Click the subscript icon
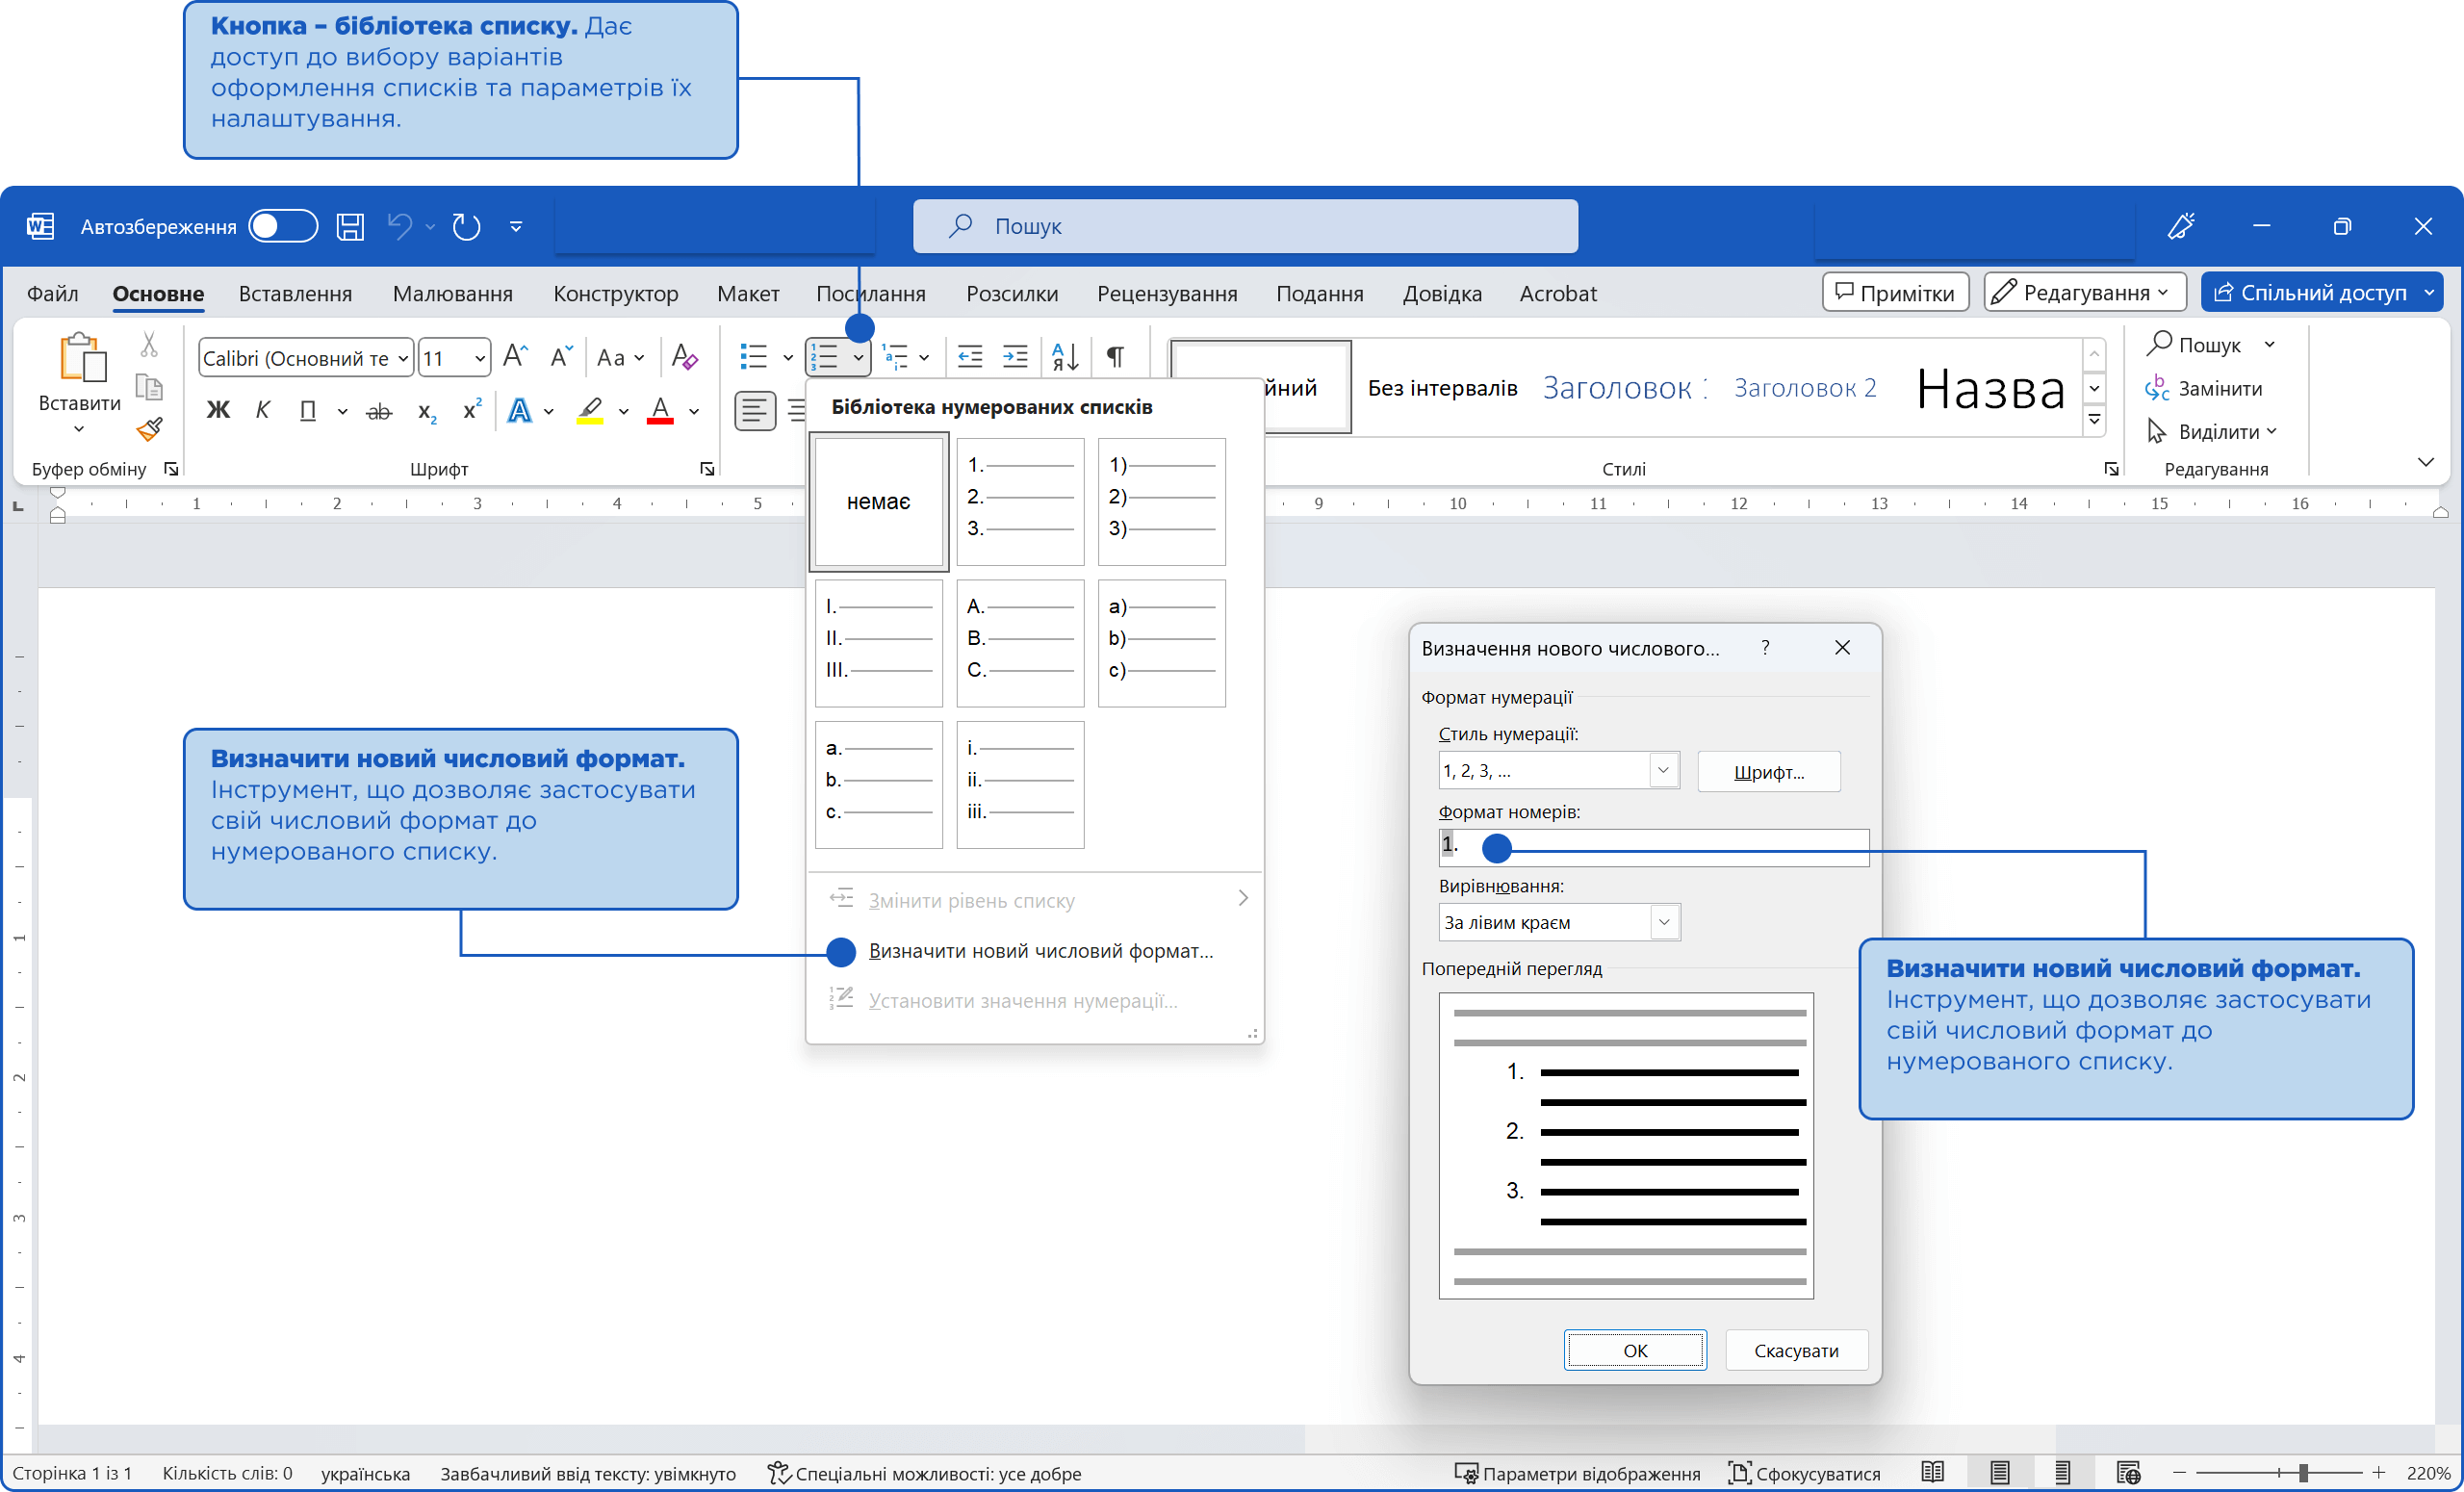This screenshot has height=1492, width=2464. [427, 411]
